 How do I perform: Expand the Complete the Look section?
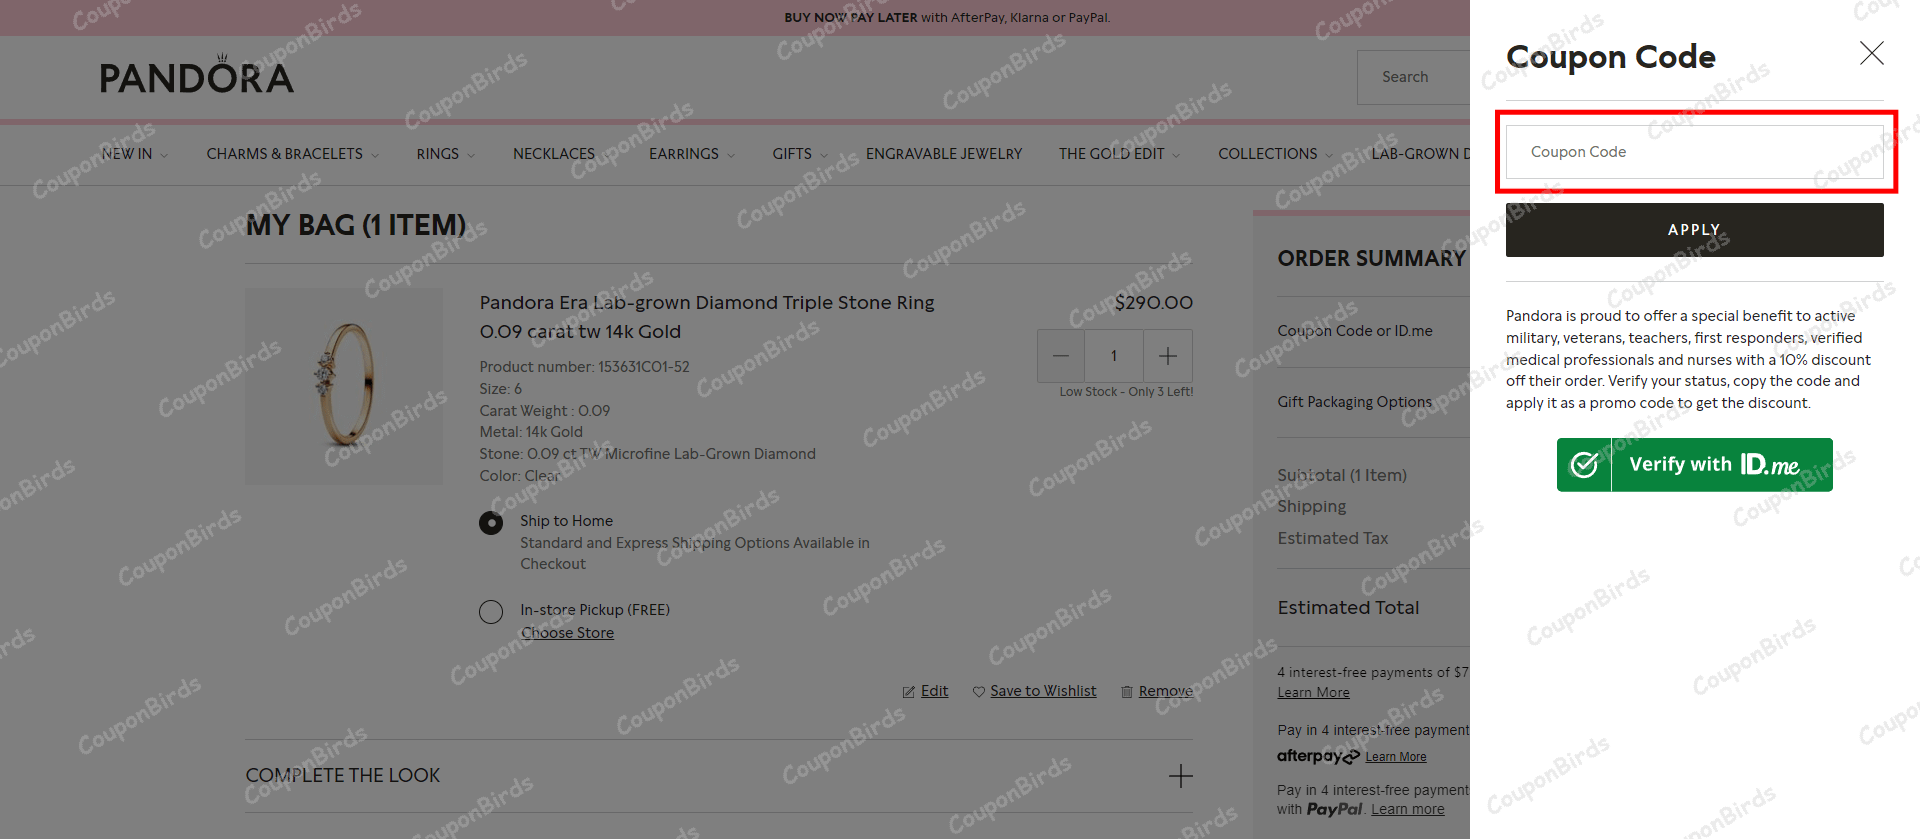click(x=1180, y=776)
